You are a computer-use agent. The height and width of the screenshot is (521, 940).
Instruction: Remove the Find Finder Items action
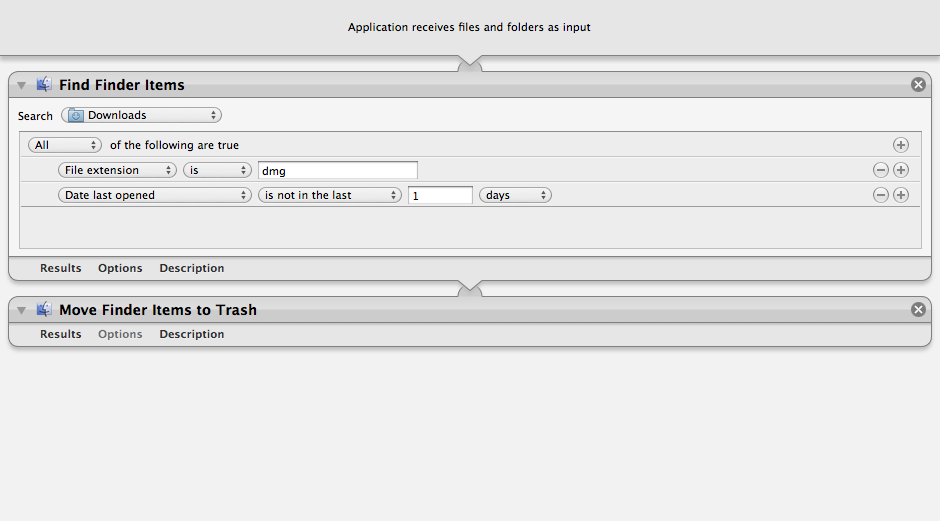click(x=918, y=85)
